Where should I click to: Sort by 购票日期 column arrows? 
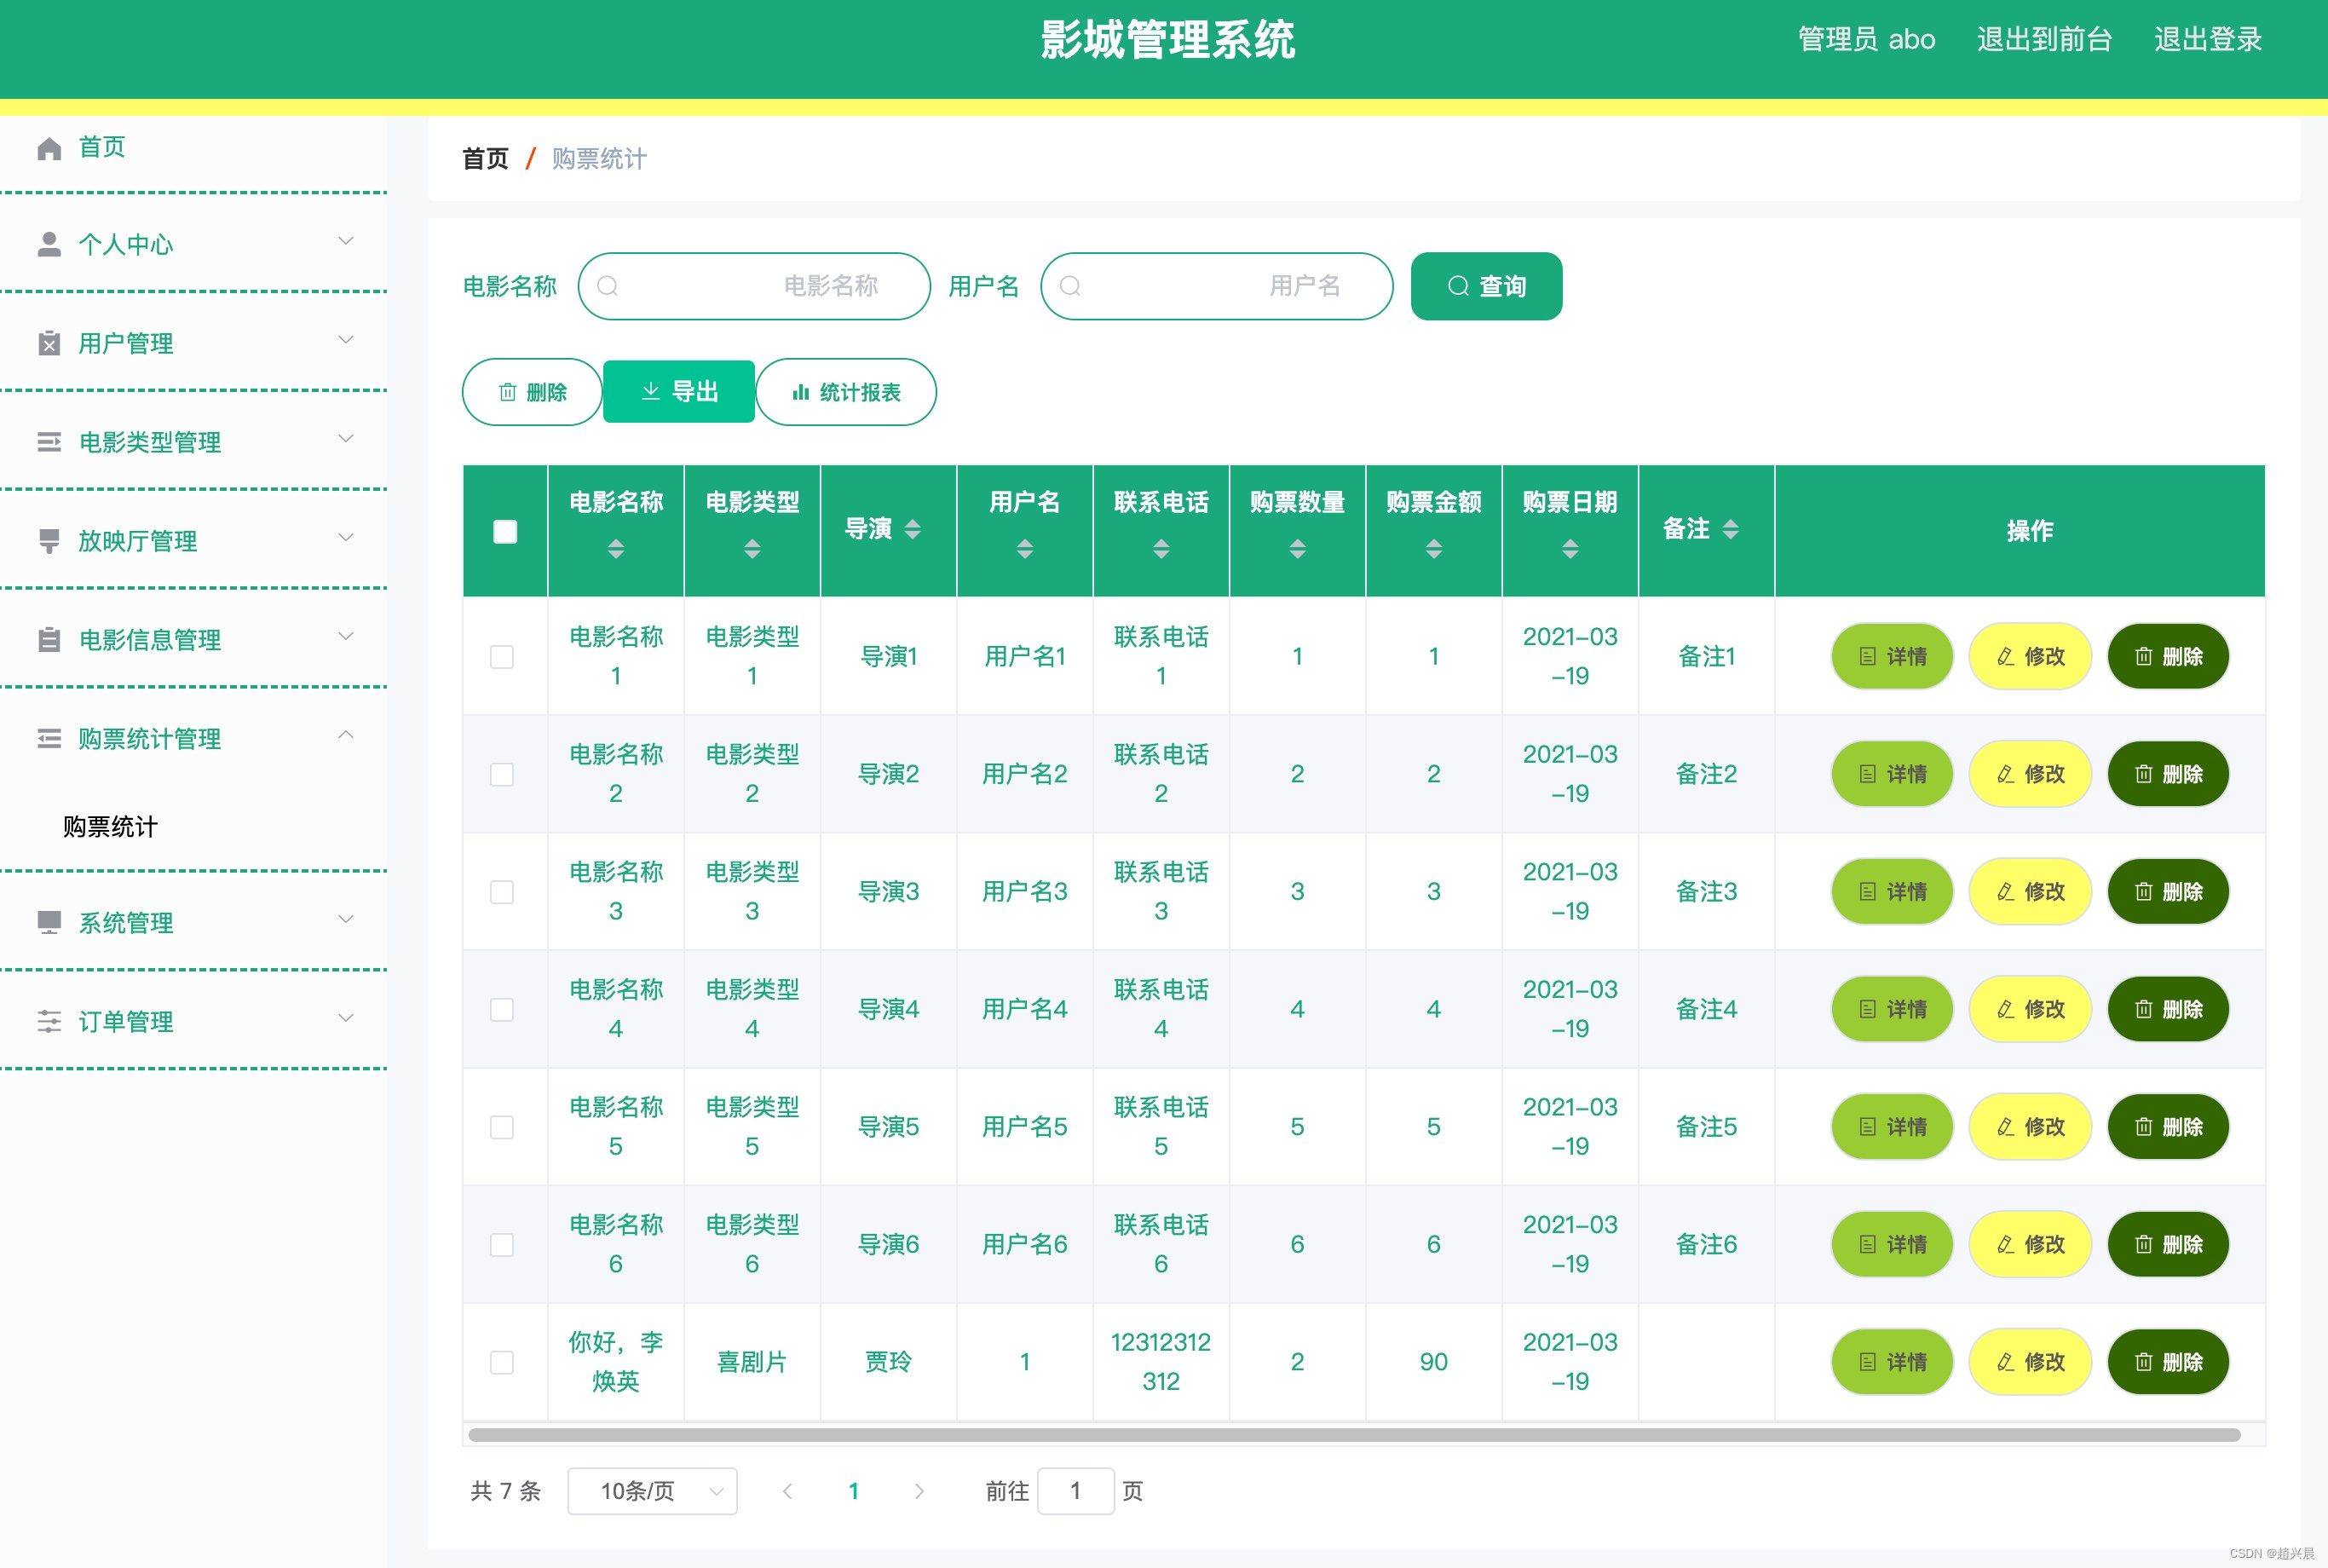(1570, 548)
